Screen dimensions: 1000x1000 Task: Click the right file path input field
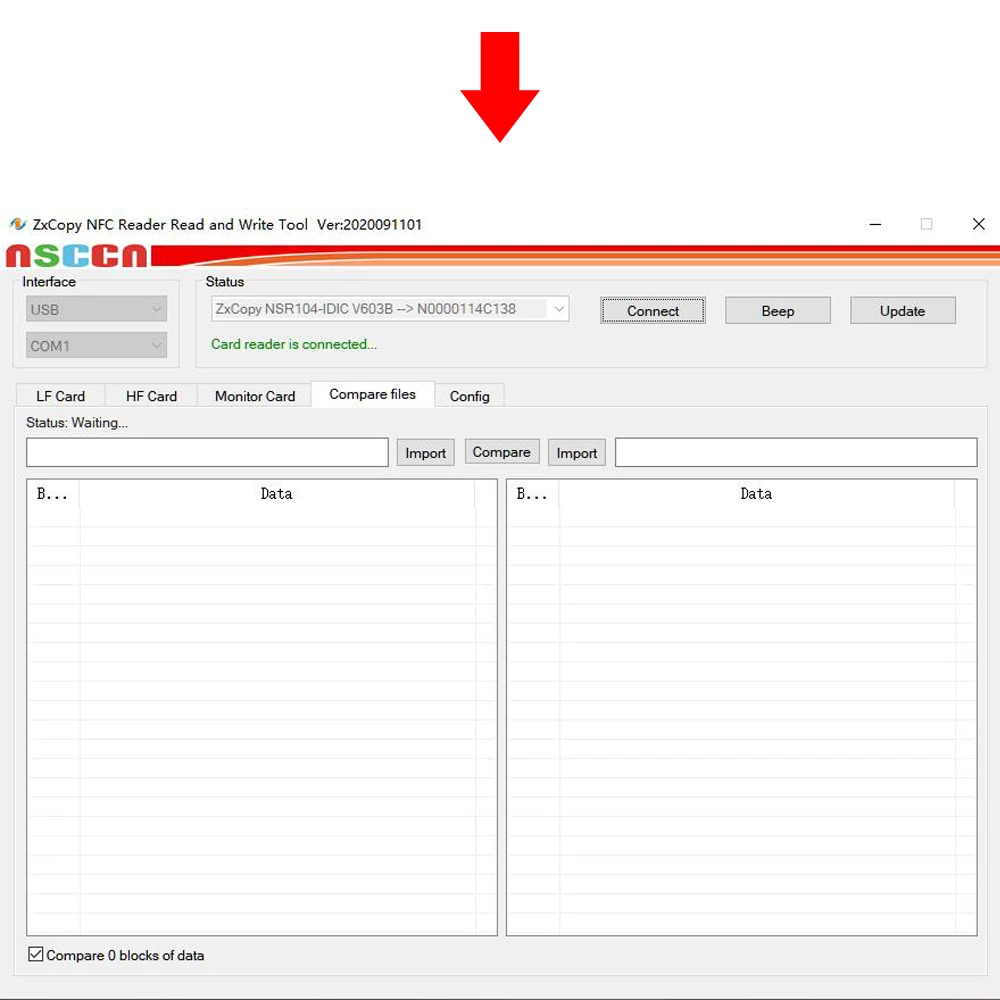pyautogui.click(x=796, y=452)
